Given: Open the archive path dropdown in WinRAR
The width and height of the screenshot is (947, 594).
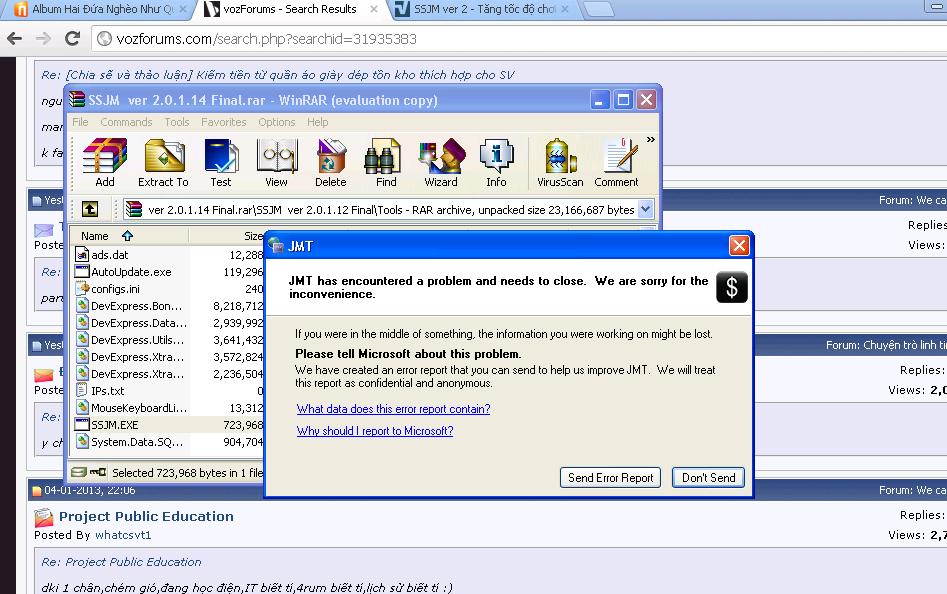Looking at the screenshot, I should [646, 209].
